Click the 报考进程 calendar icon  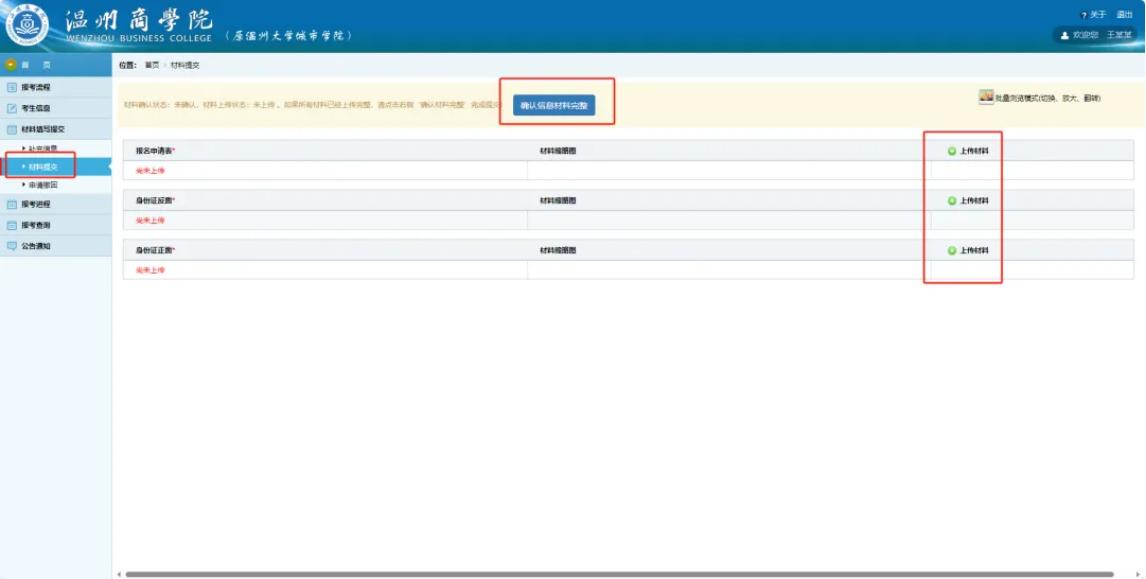click(12, 204)
